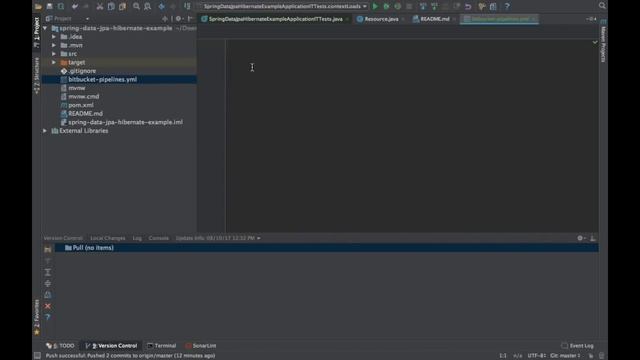Click Expand All icon in Update Info toolbar
Screen dimensions: 640x360
[x=48, y=272]
